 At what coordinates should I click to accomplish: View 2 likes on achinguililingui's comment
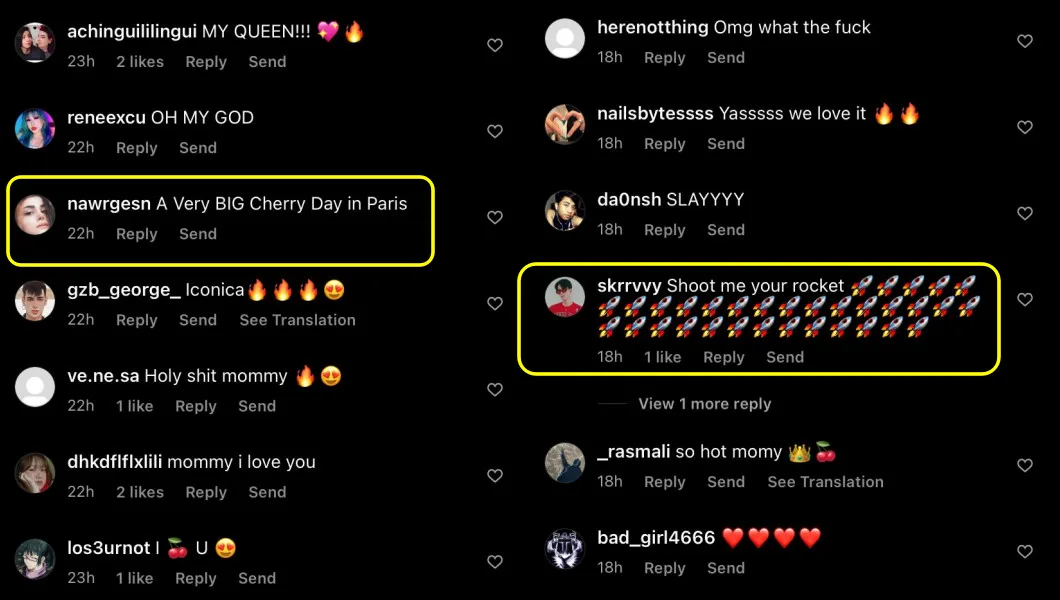pos(140,61)
